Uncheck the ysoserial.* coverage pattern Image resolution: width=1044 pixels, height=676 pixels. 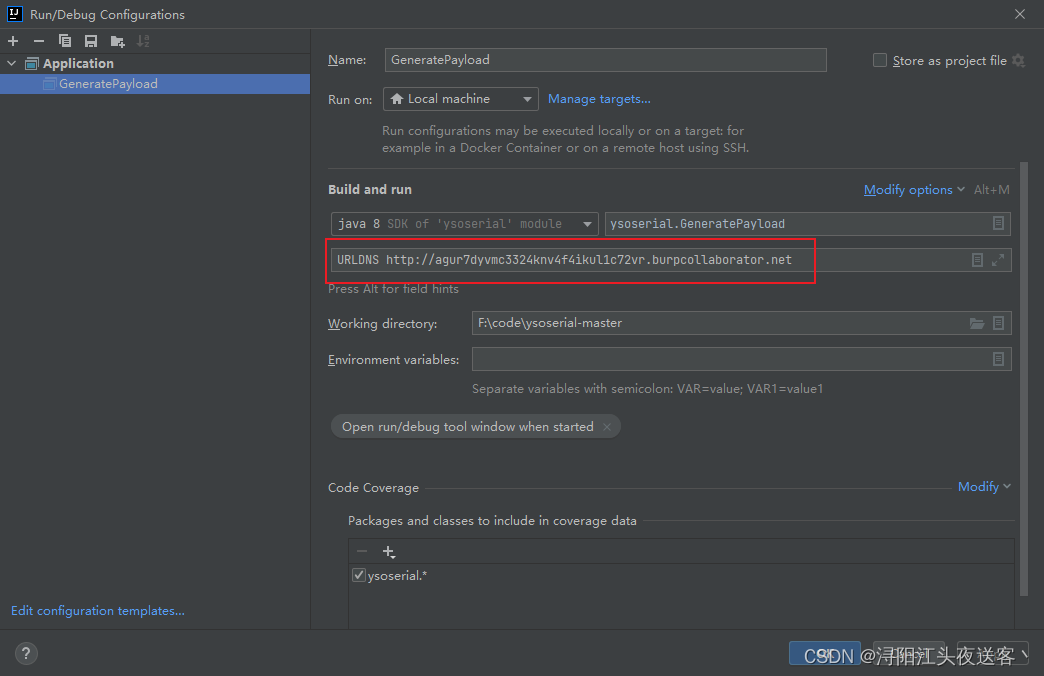359,575
